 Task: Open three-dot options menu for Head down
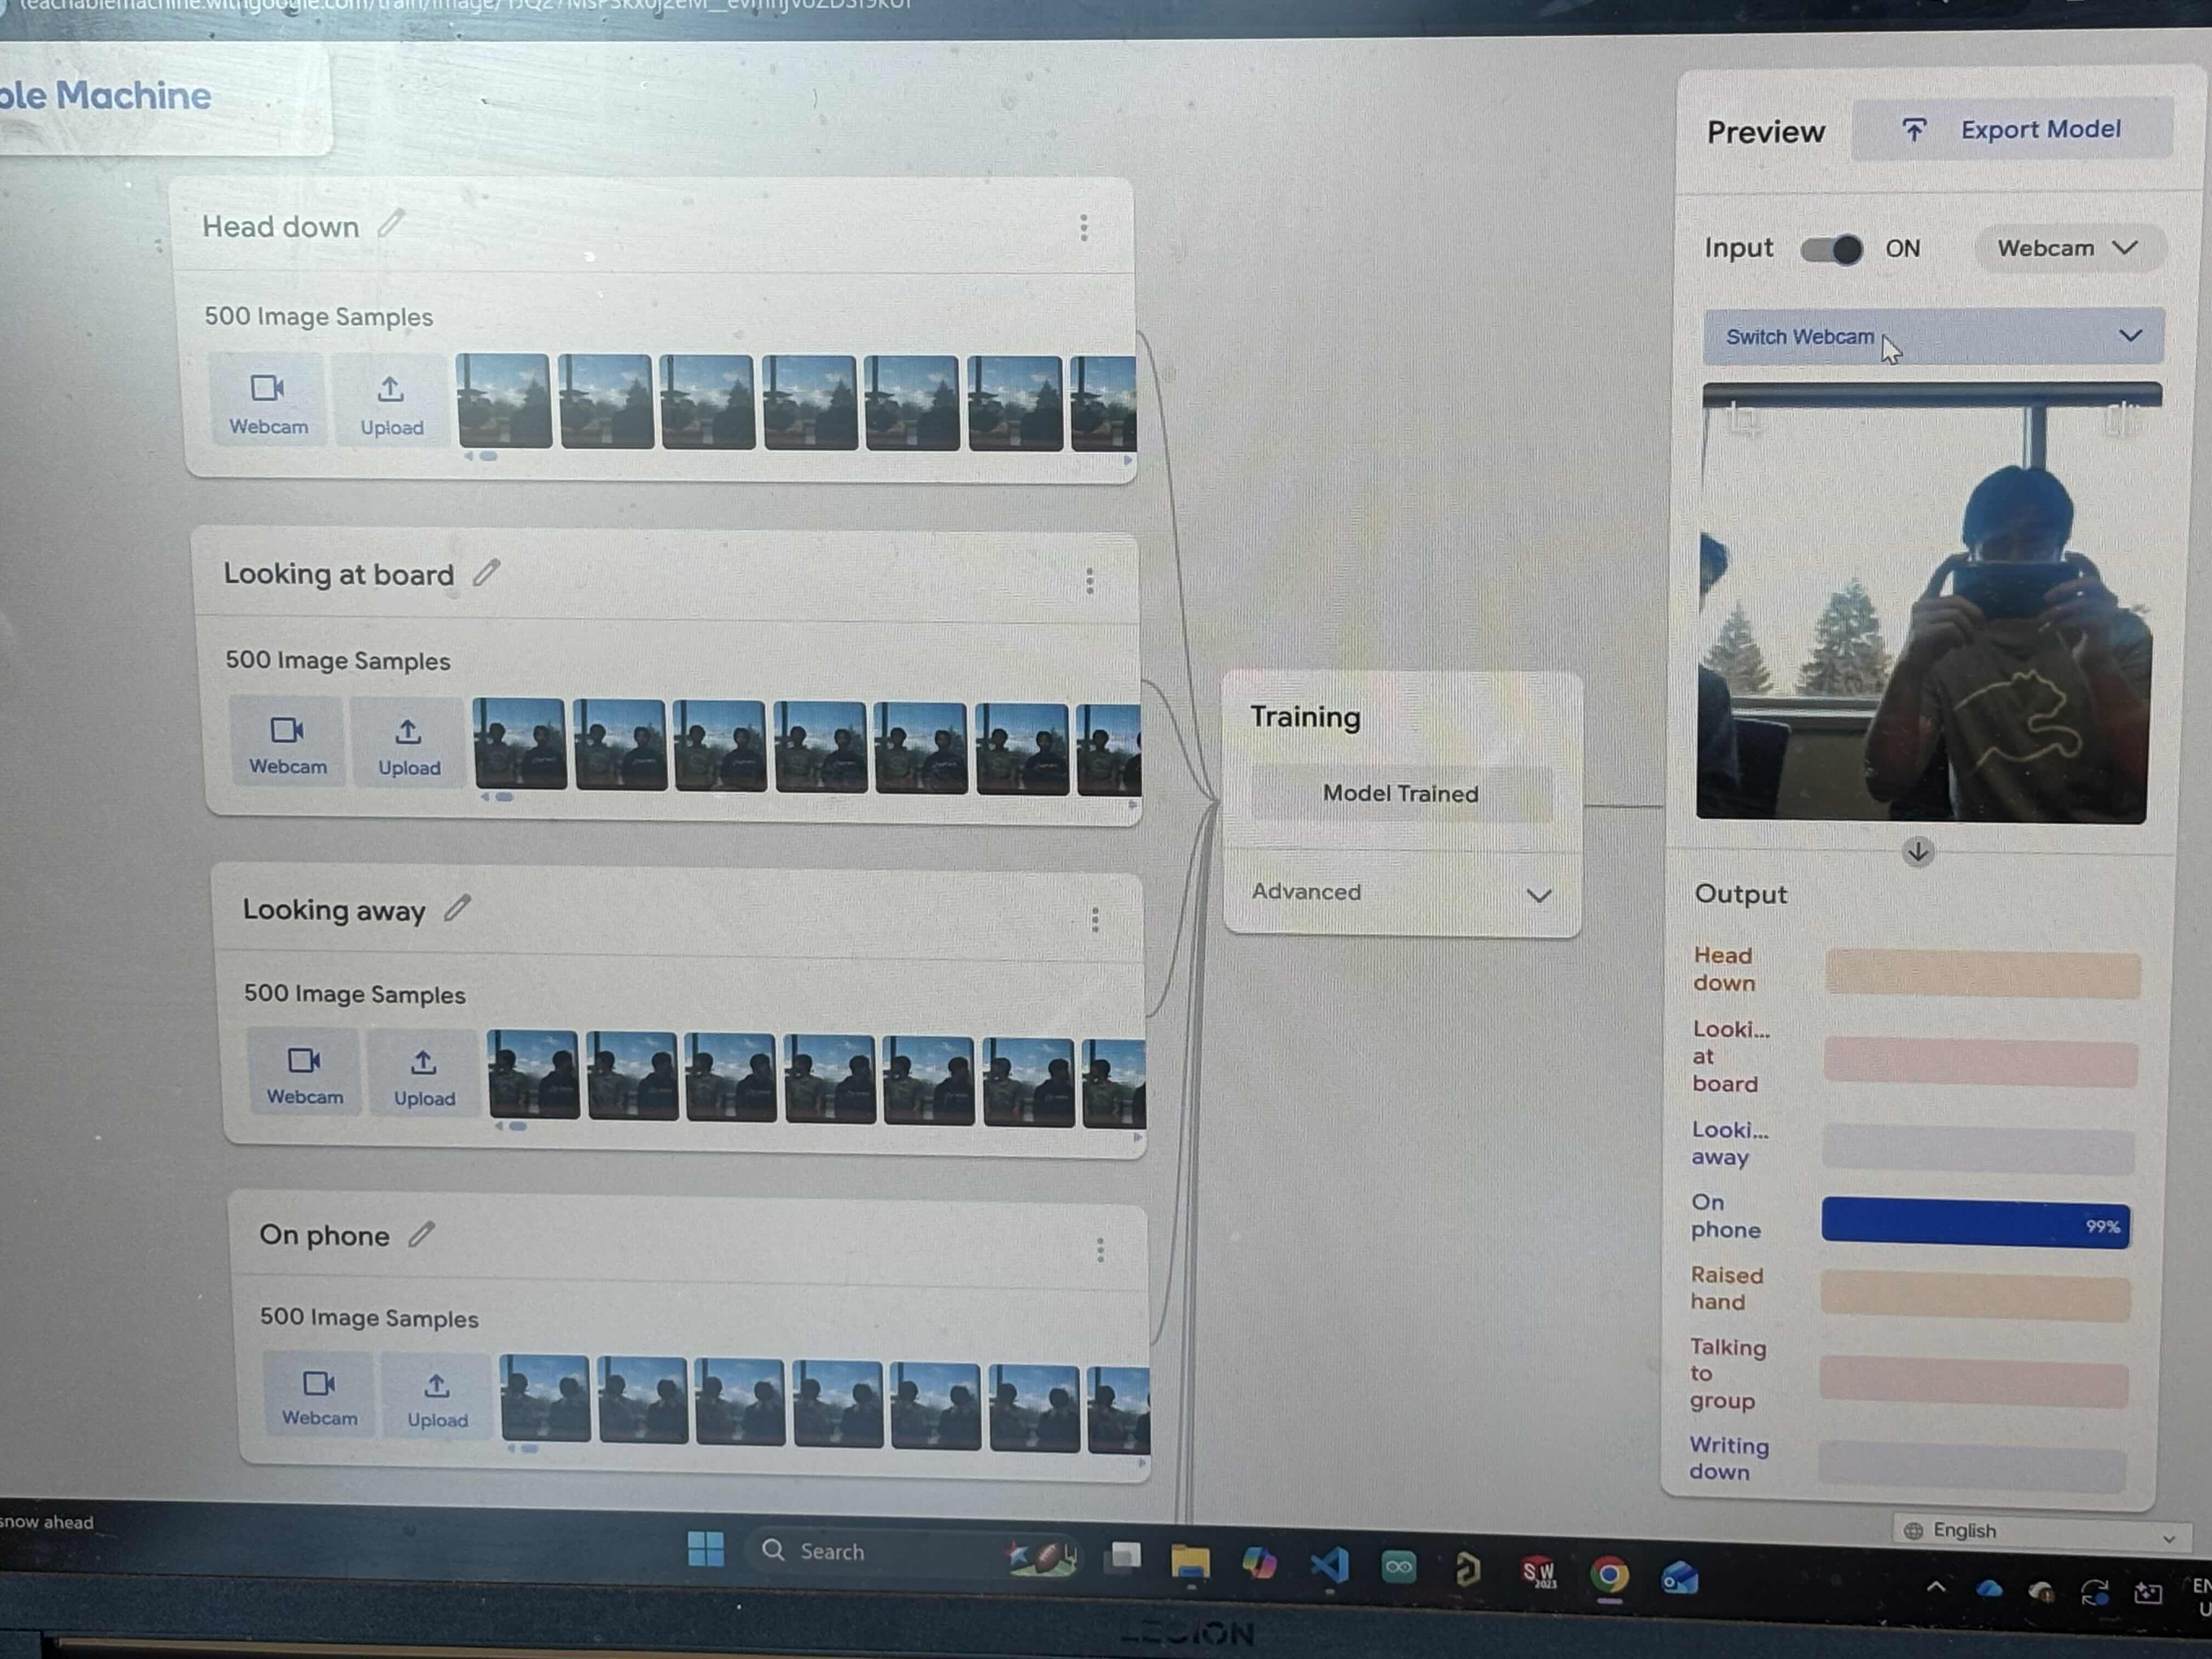1083,228
